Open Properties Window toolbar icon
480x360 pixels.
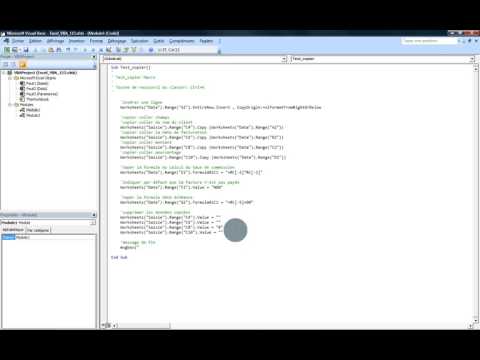[x=126, y=50]
